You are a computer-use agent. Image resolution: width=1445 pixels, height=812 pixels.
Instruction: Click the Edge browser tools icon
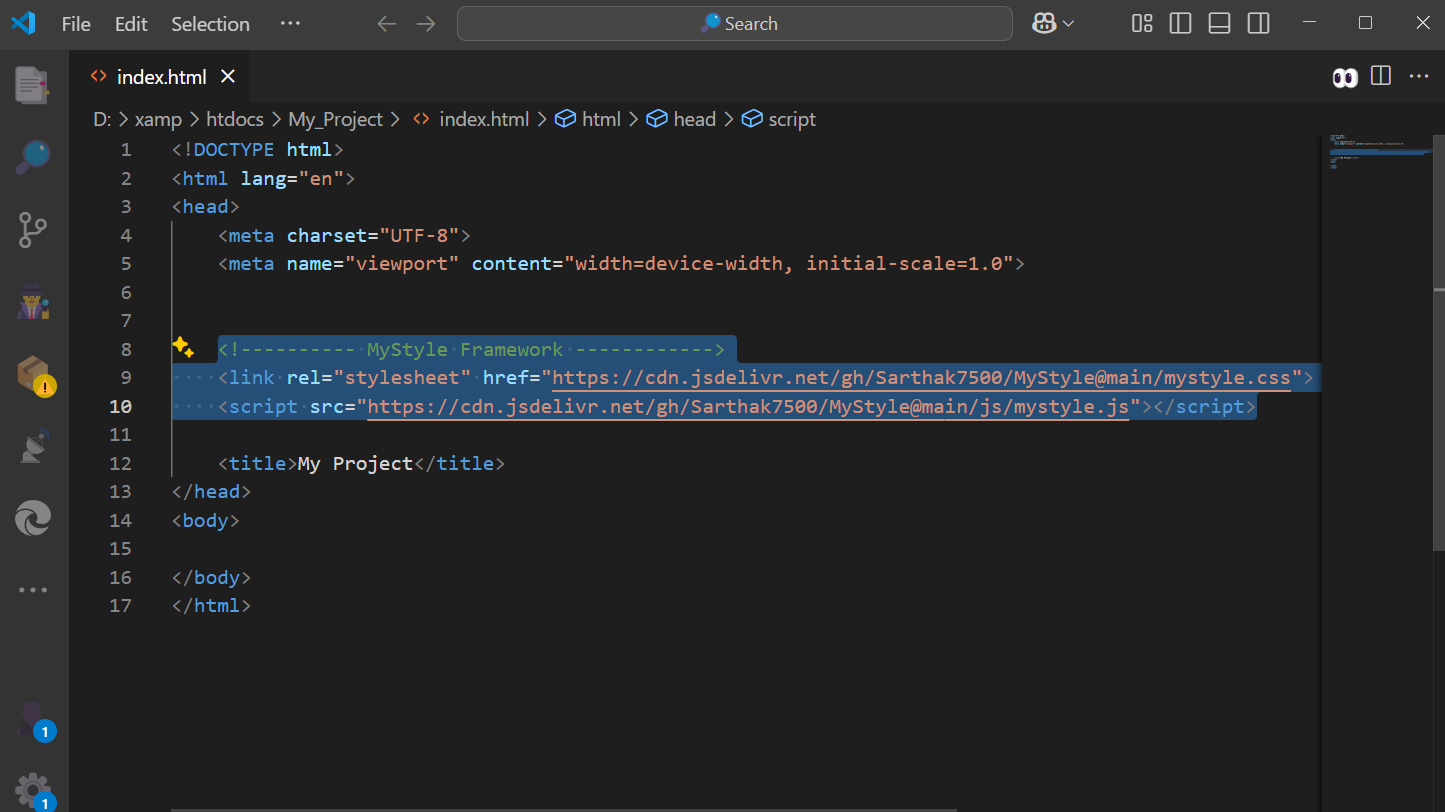(x=33, y=519)
